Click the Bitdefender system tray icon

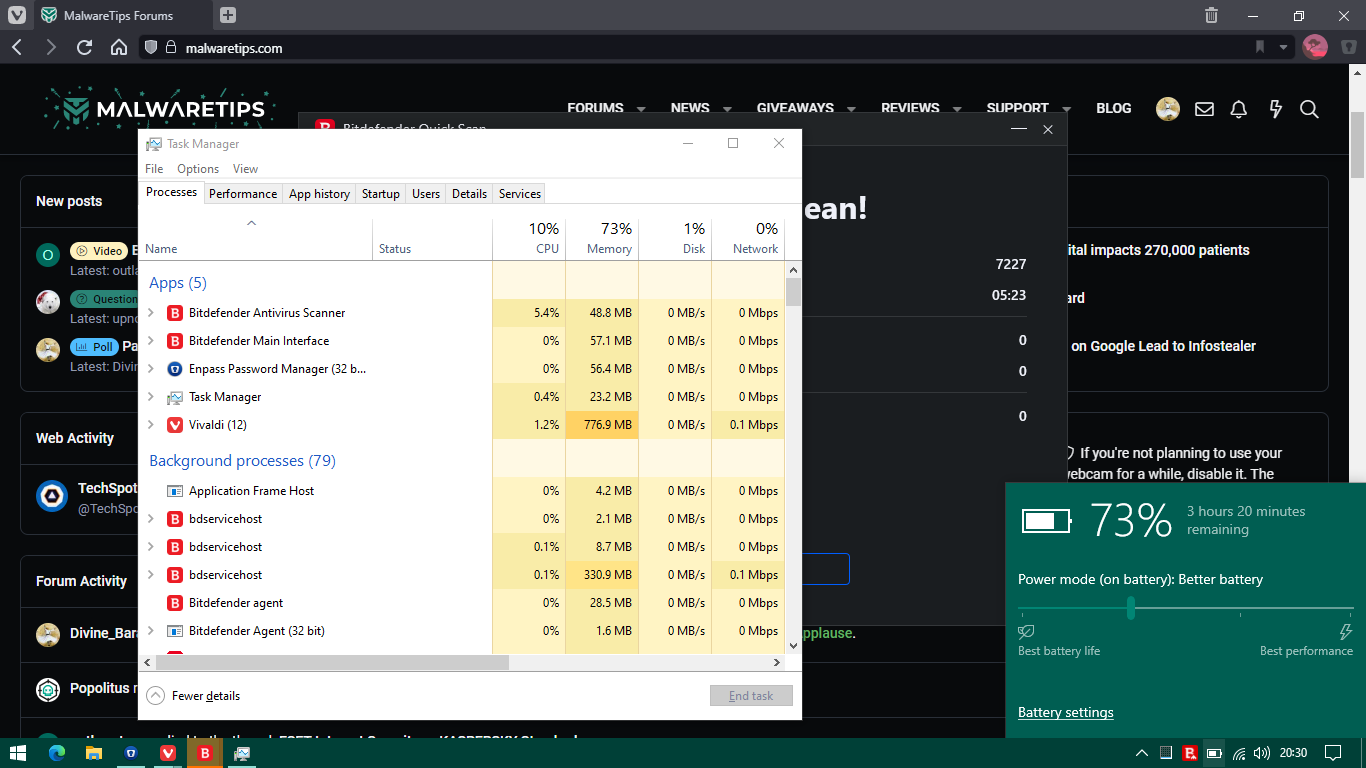pyautogui.click(x=1190, y=753)
